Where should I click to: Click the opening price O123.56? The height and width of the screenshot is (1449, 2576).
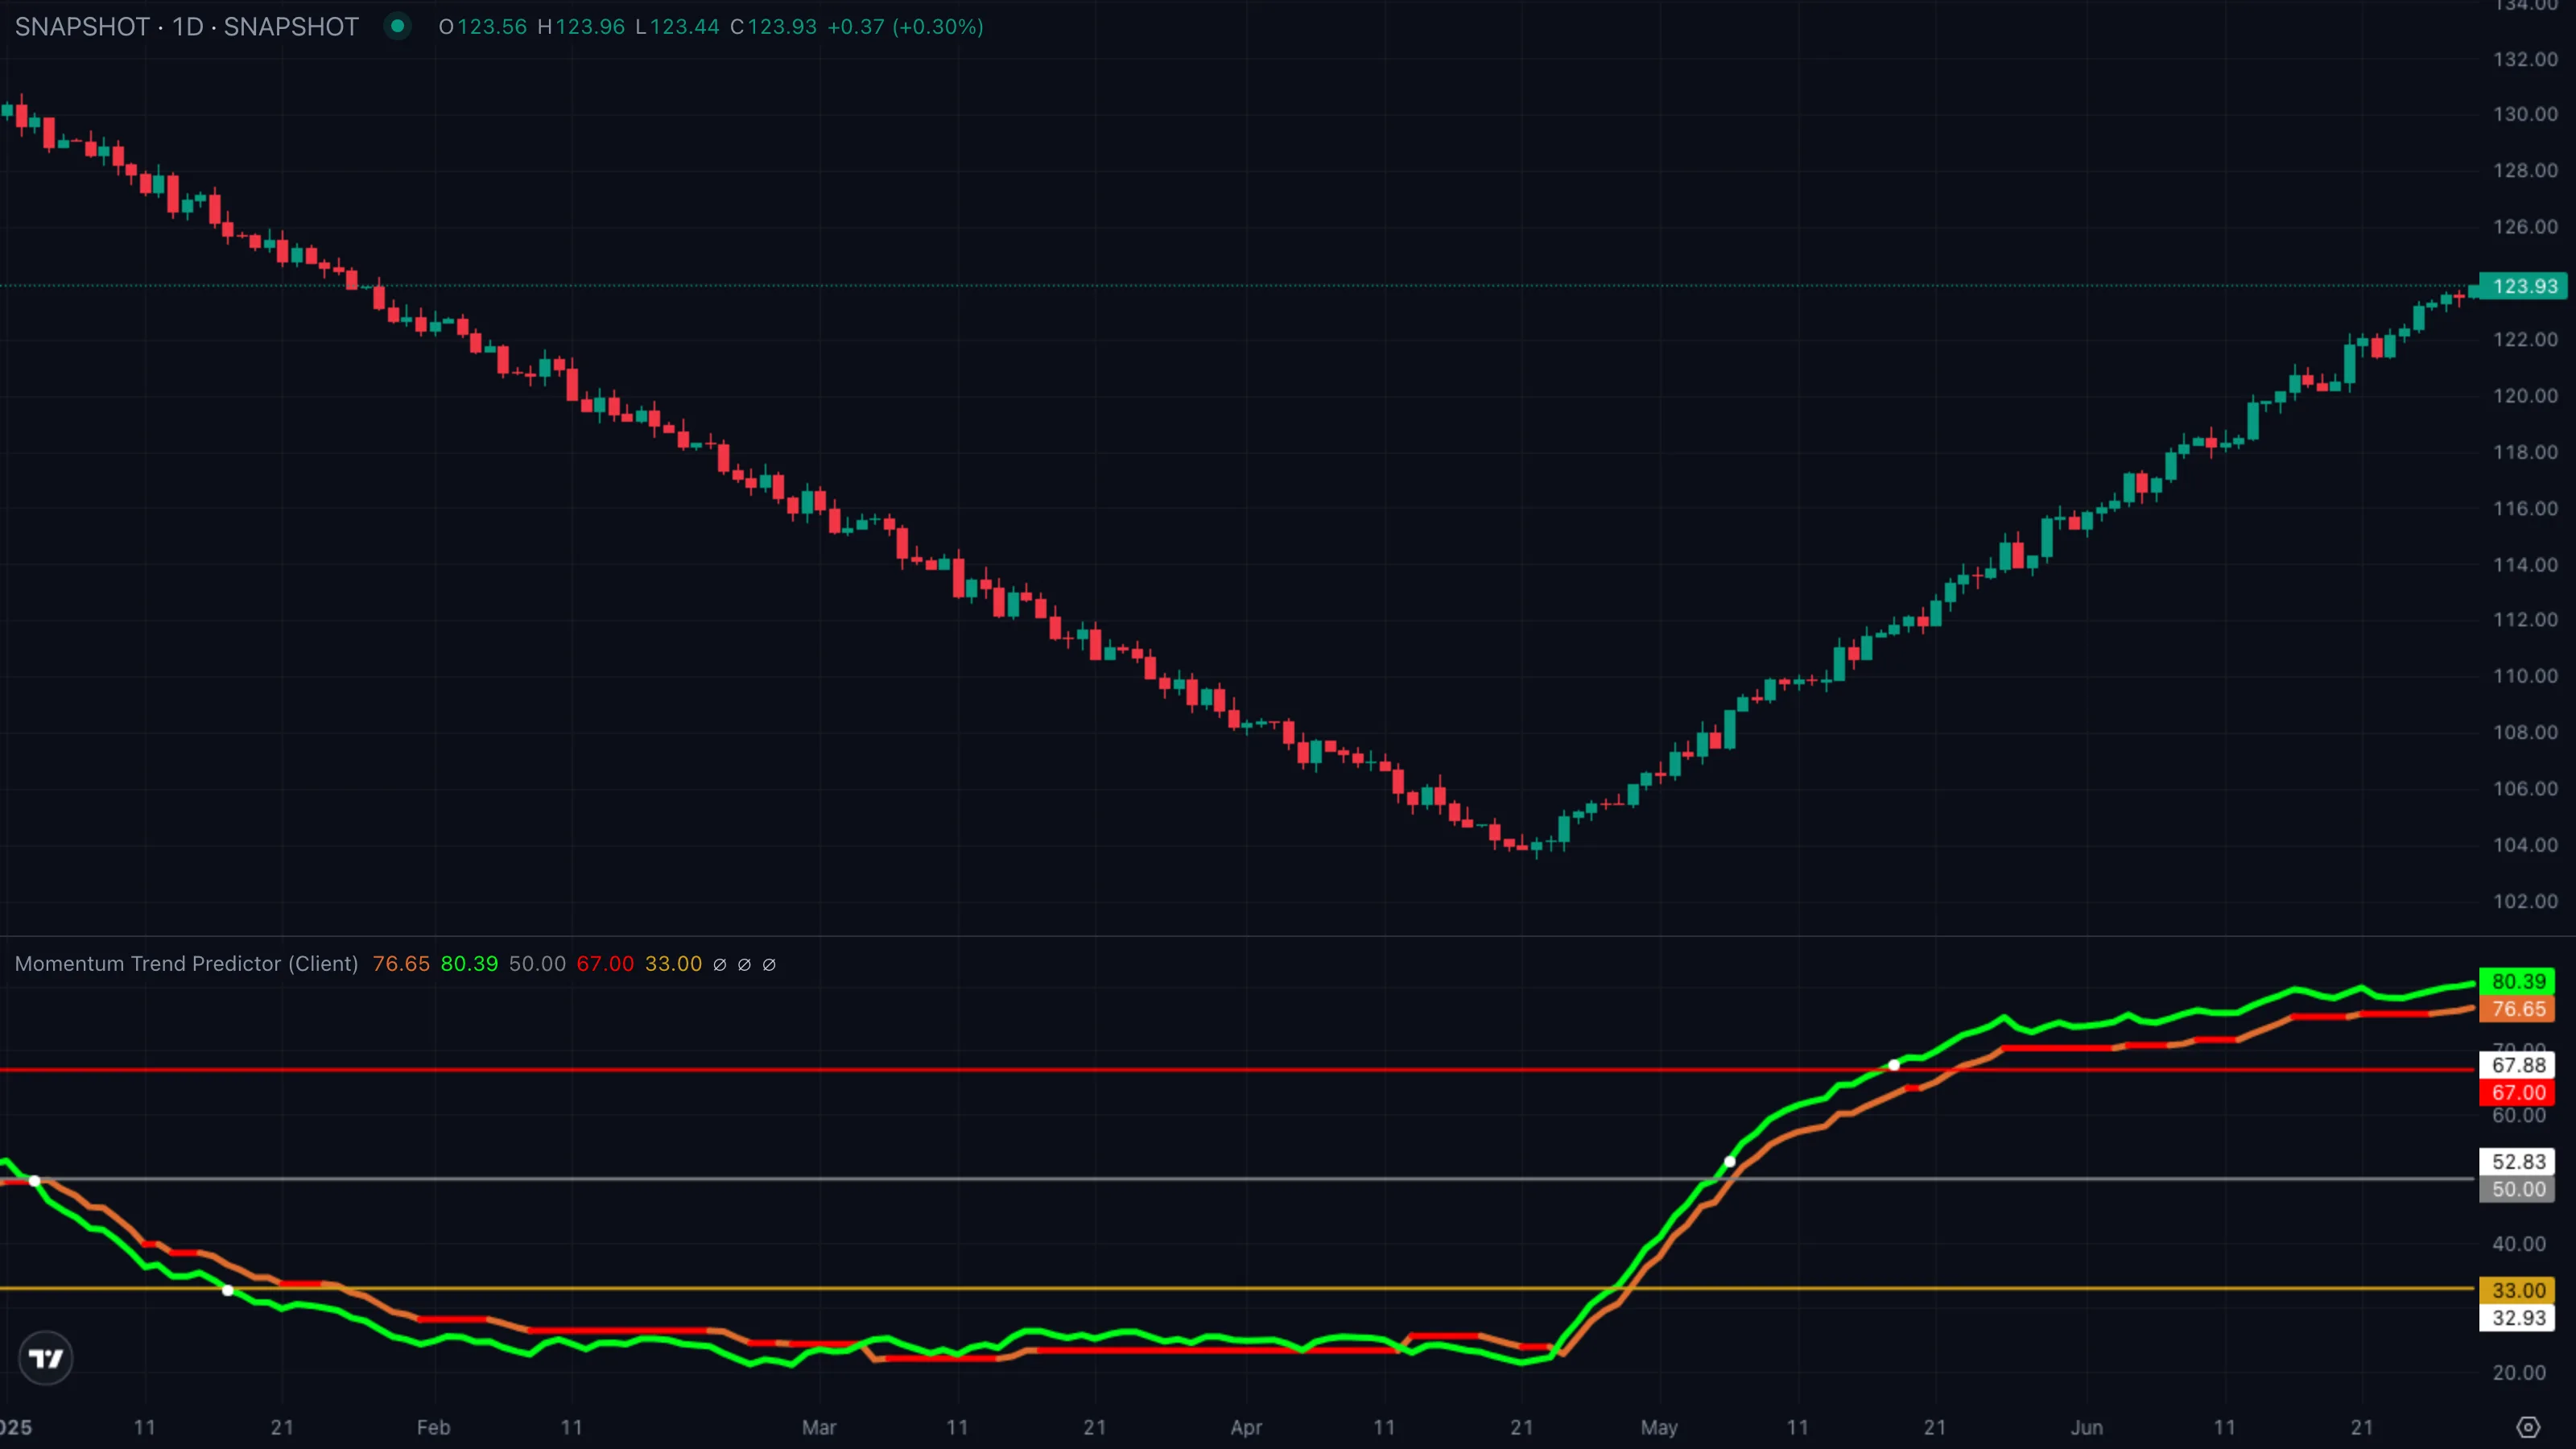click(x=483, y=27)
